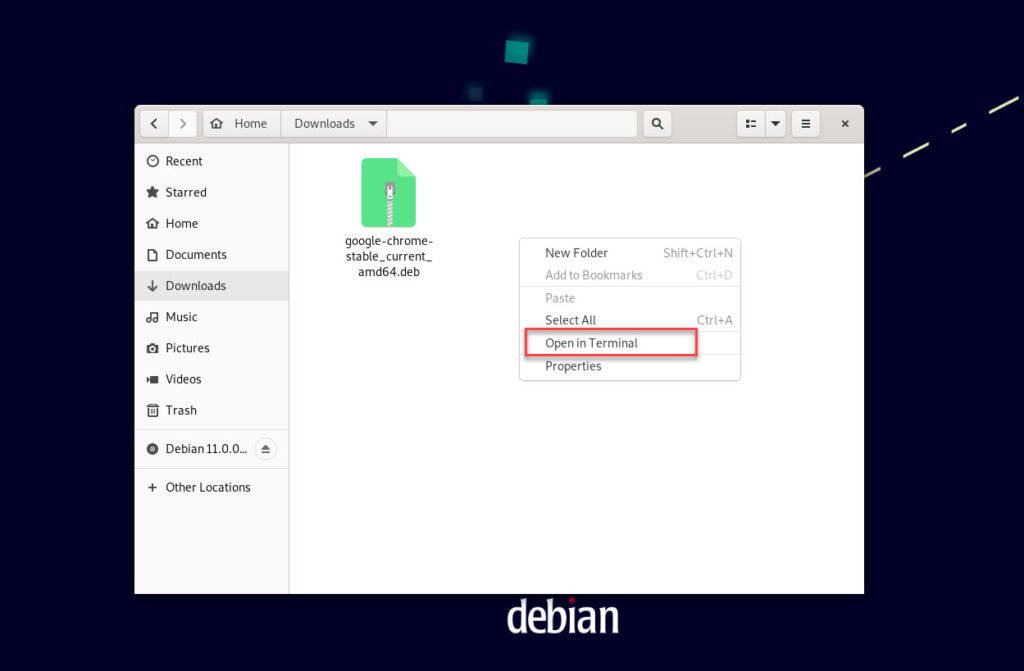Choose New Folder from the context menu
The height and width of the screenshot is (671, 1024).
pyautogui.click(x=630, y=253)
